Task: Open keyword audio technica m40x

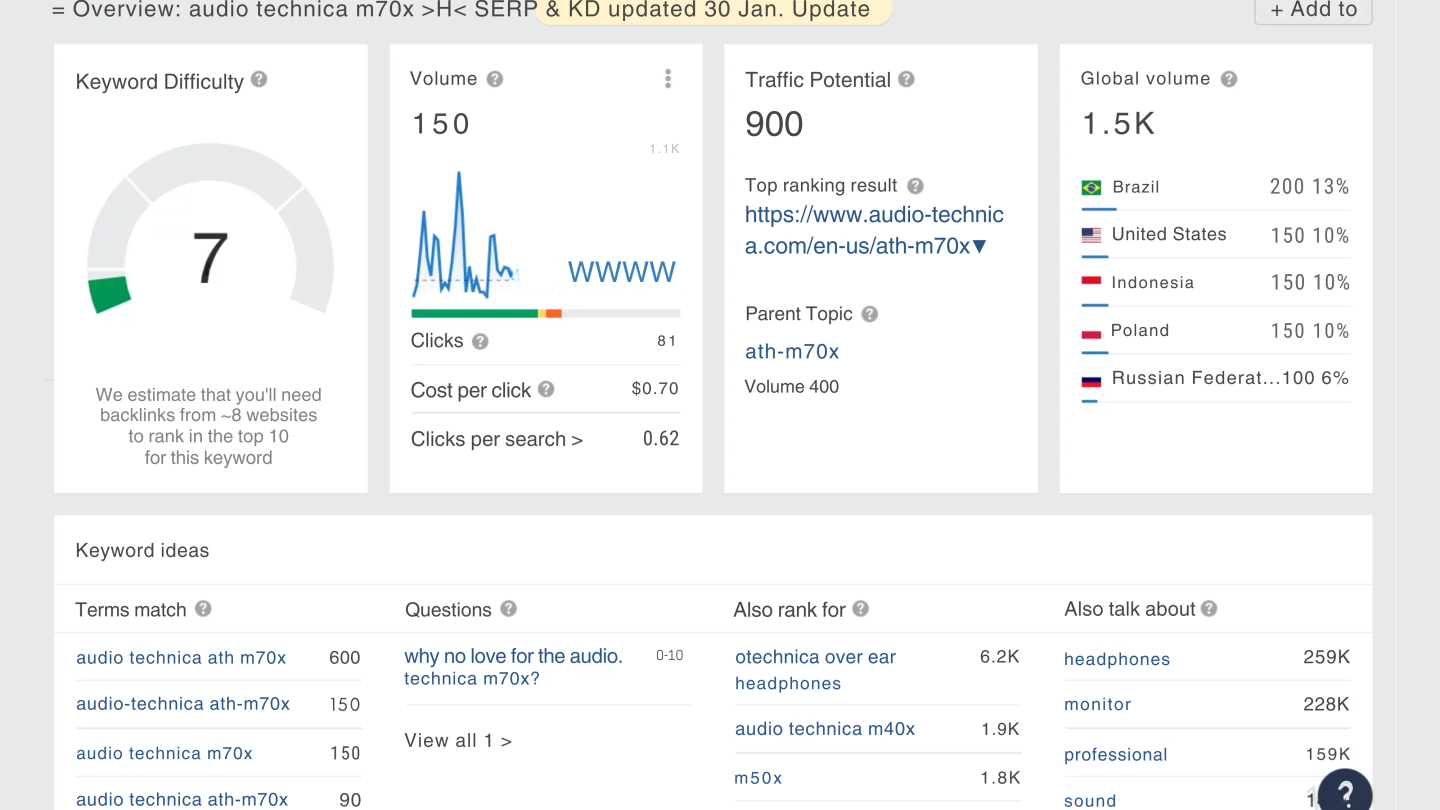Action: [x=825, y=729]
